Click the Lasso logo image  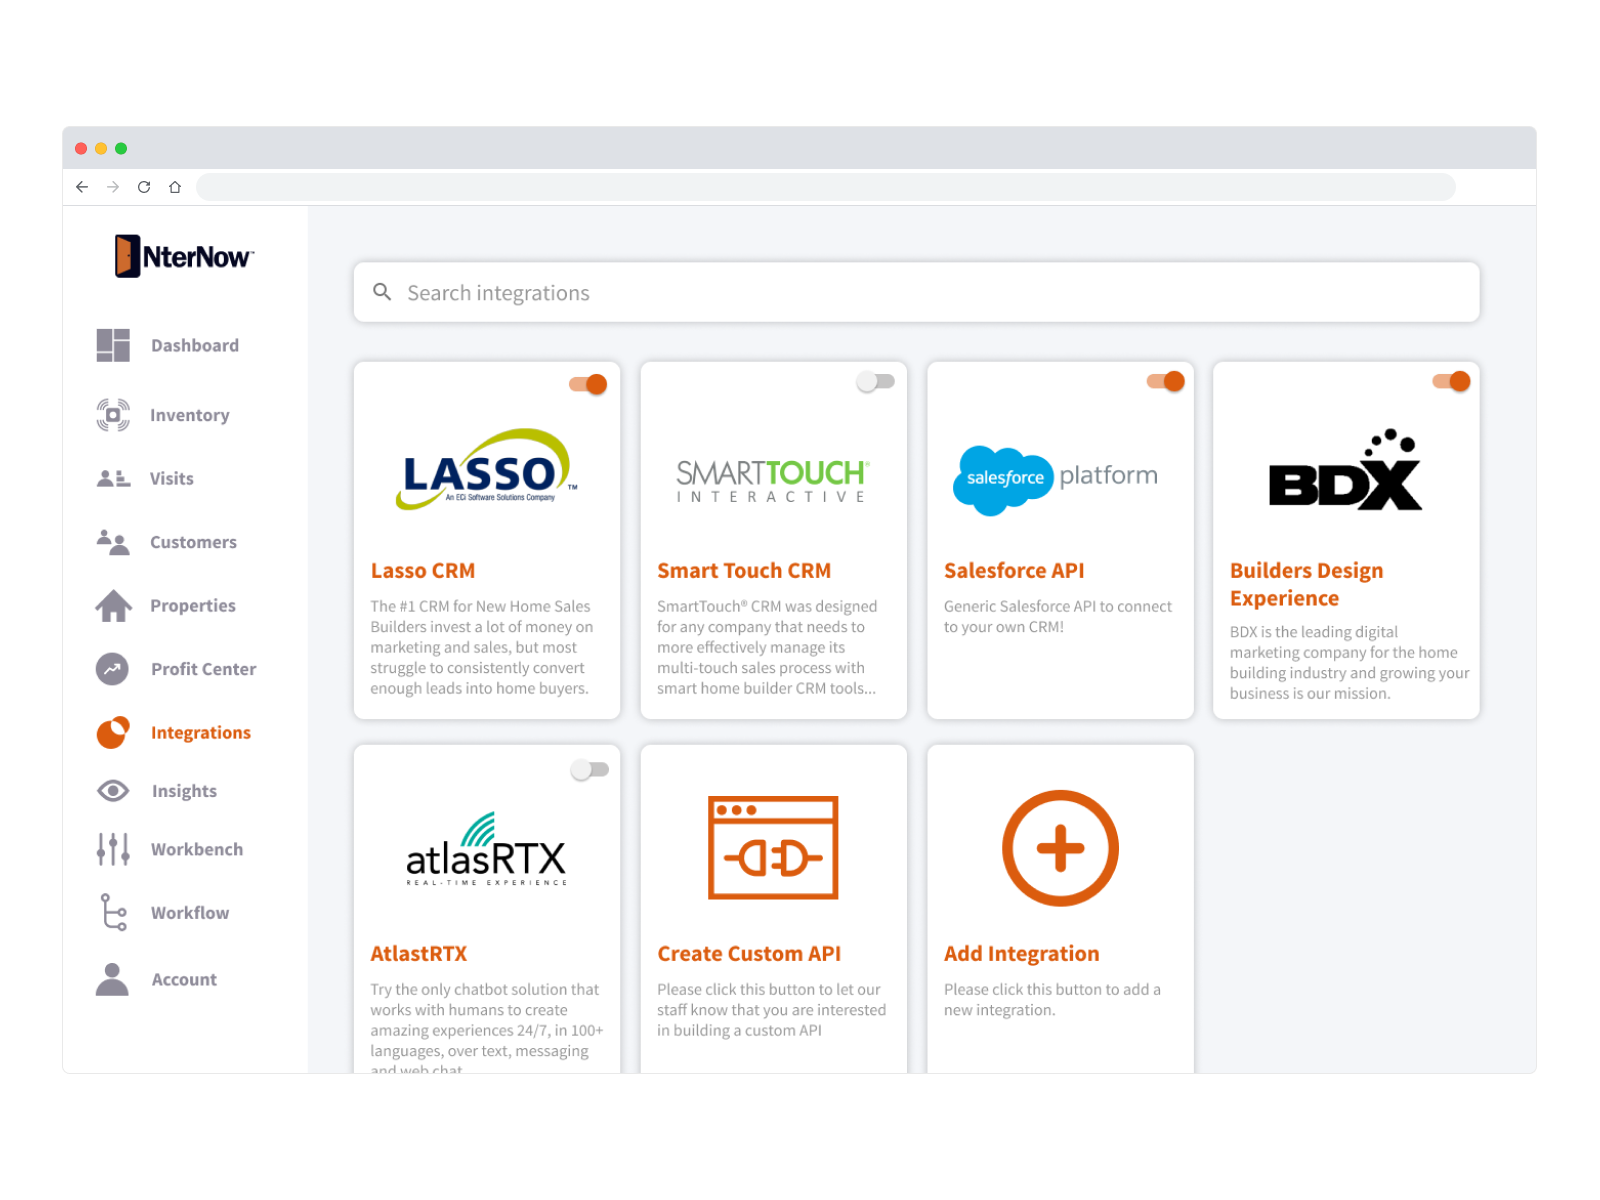click(x=487, y=469)
